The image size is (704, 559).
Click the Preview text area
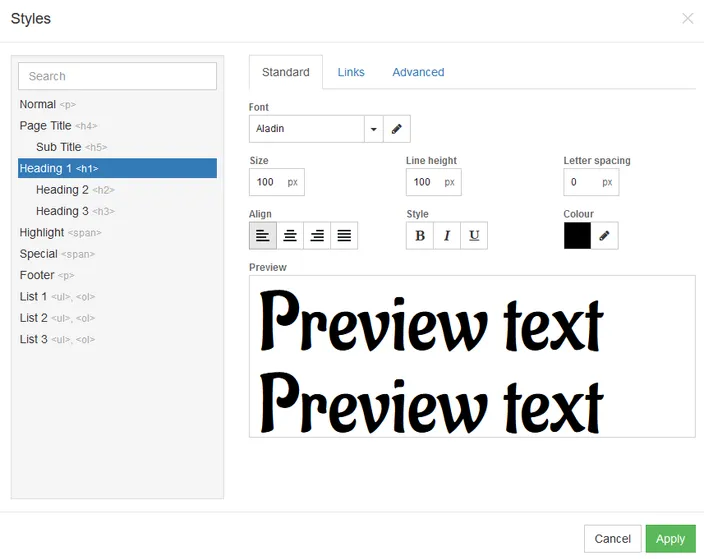[472, 356]
